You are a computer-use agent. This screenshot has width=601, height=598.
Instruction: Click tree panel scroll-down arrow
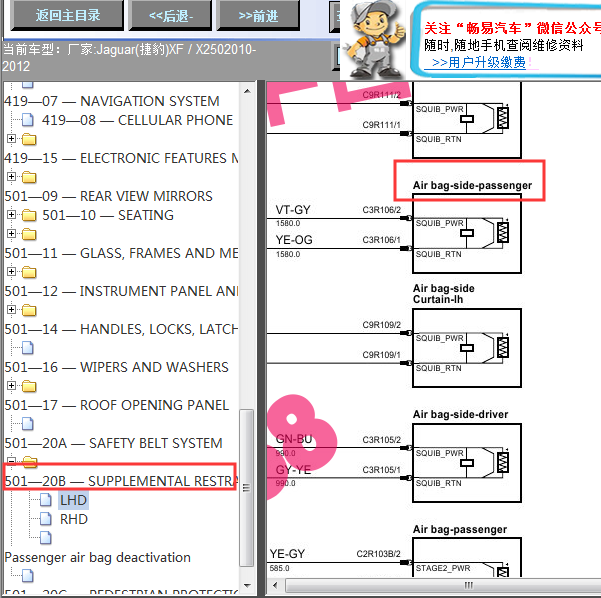[247, 586]
